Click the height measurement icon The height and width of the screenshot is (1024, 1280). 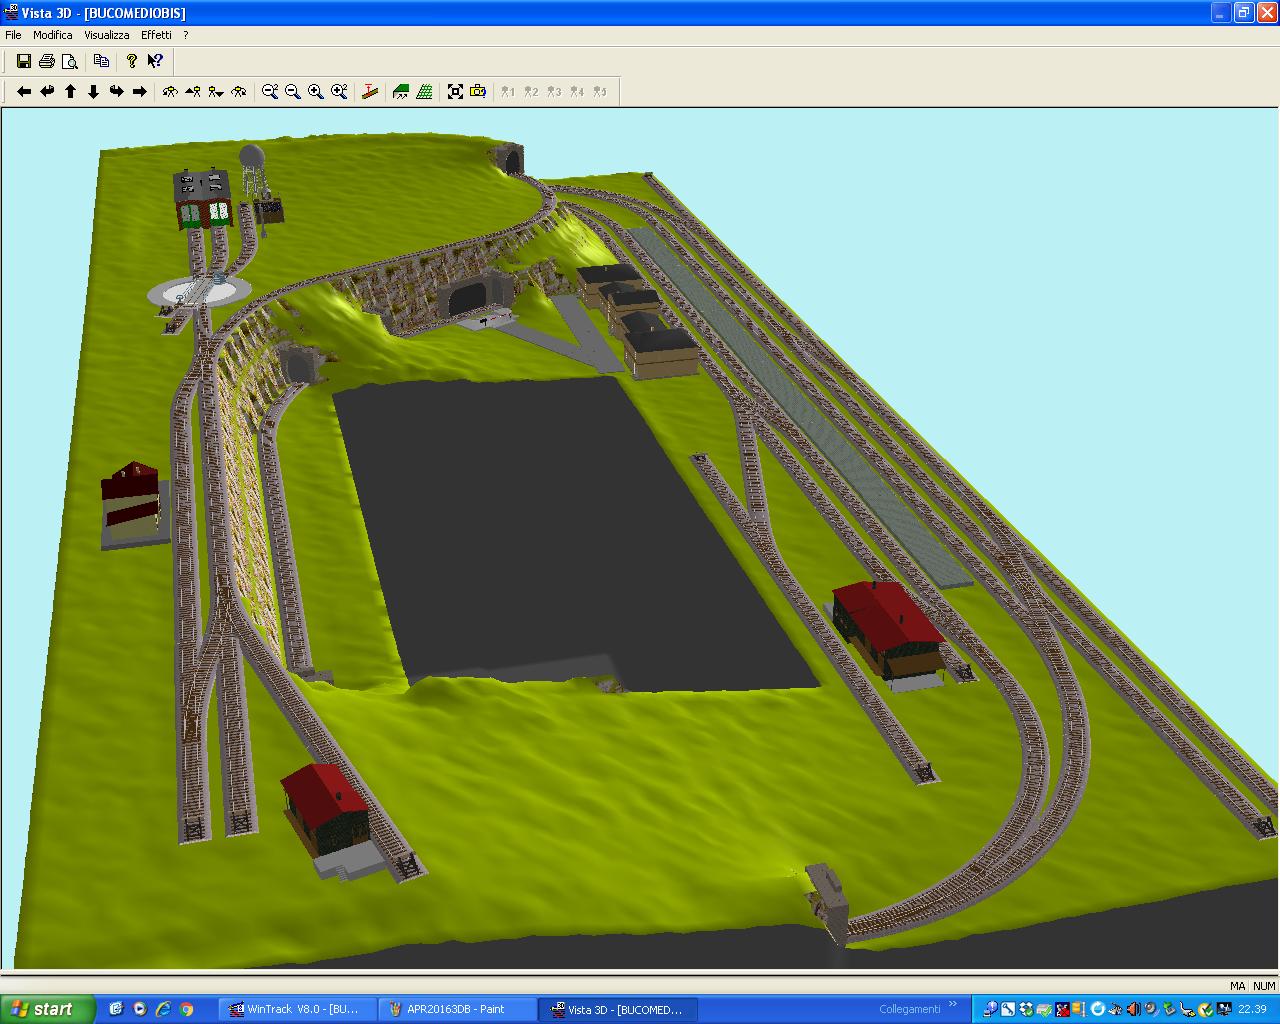click(370, 91)
